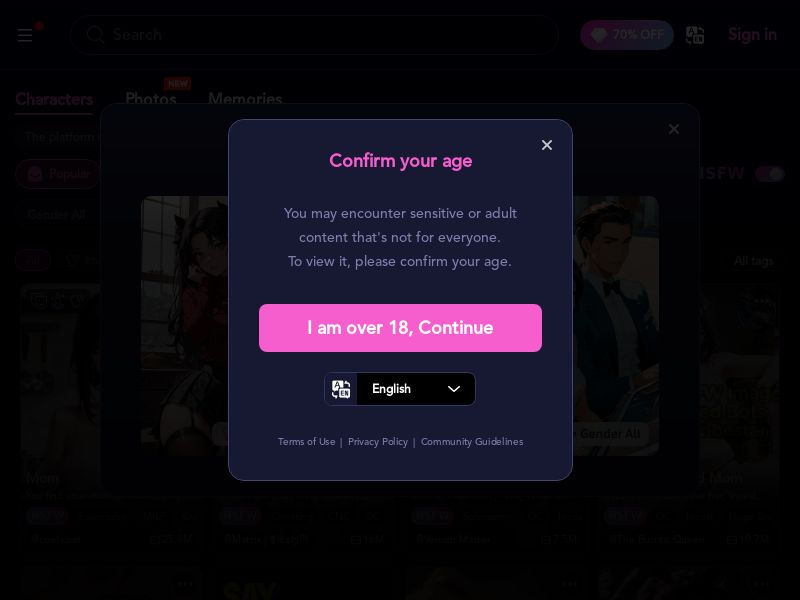This screenshot has height=600, width=800.
Task: Click the search magnifier icon
Action: tap(95, 35)
